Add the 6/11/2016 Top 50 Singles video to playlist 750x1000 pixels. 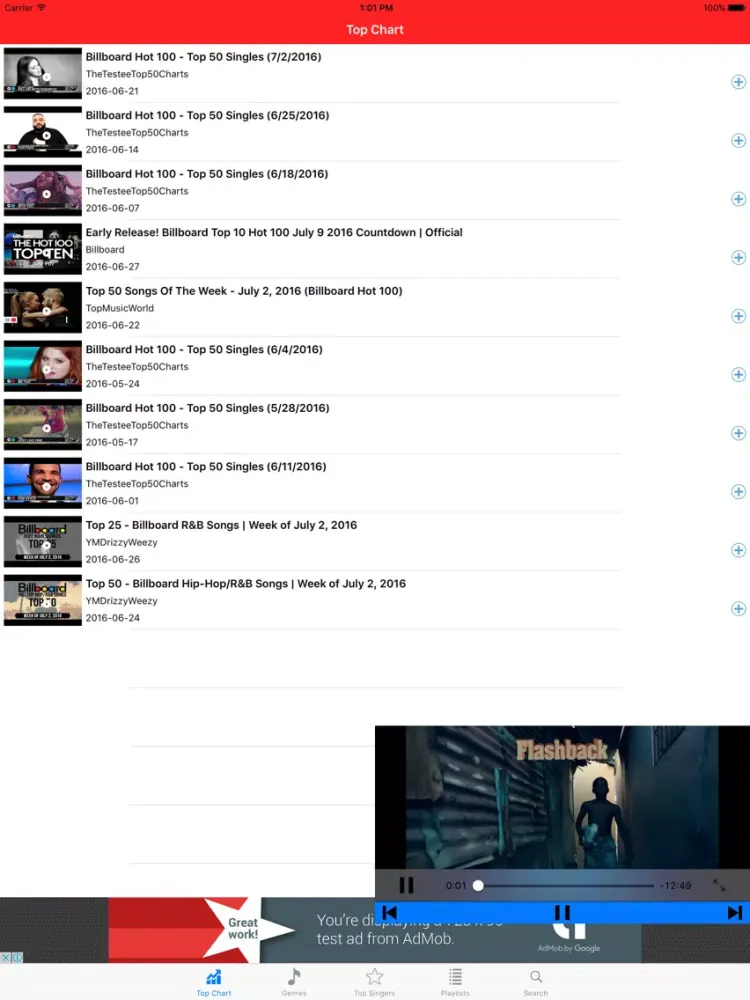[x=738, y=492]
